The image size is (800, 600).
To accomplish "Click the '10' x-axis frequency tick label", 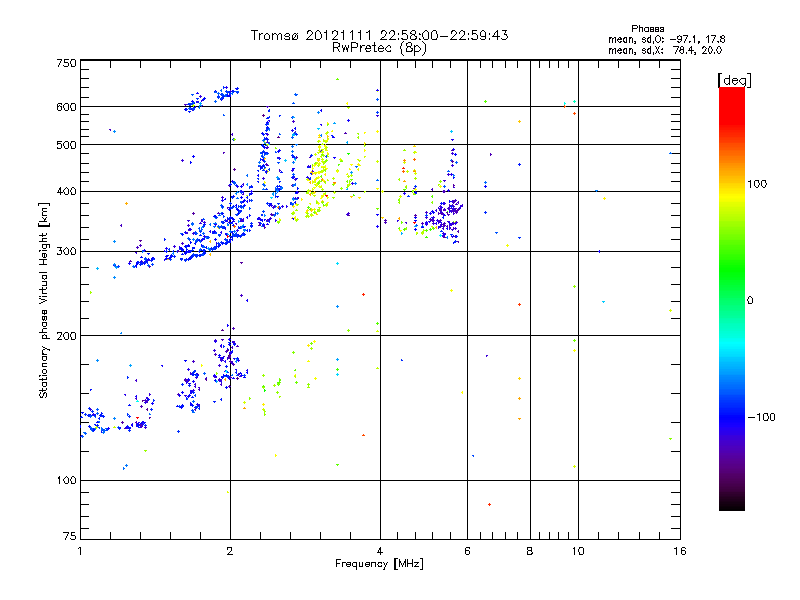I will pos(578,551).
